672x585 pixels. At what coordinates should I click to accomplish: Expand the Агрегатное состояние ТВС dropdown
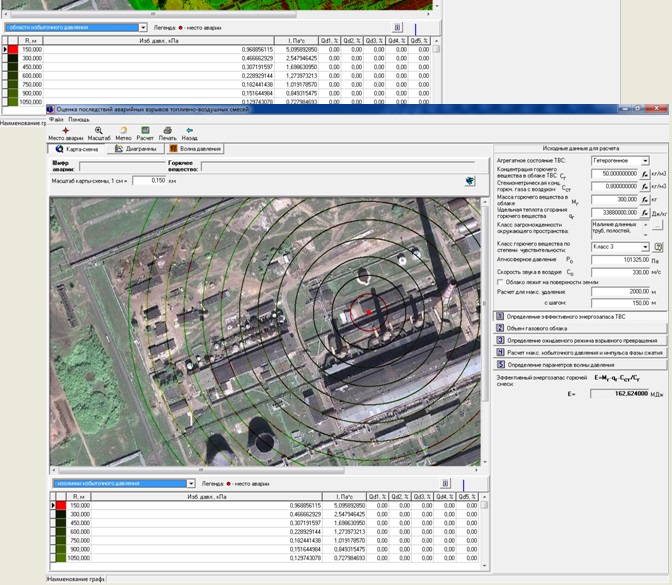tap(645, 160)
